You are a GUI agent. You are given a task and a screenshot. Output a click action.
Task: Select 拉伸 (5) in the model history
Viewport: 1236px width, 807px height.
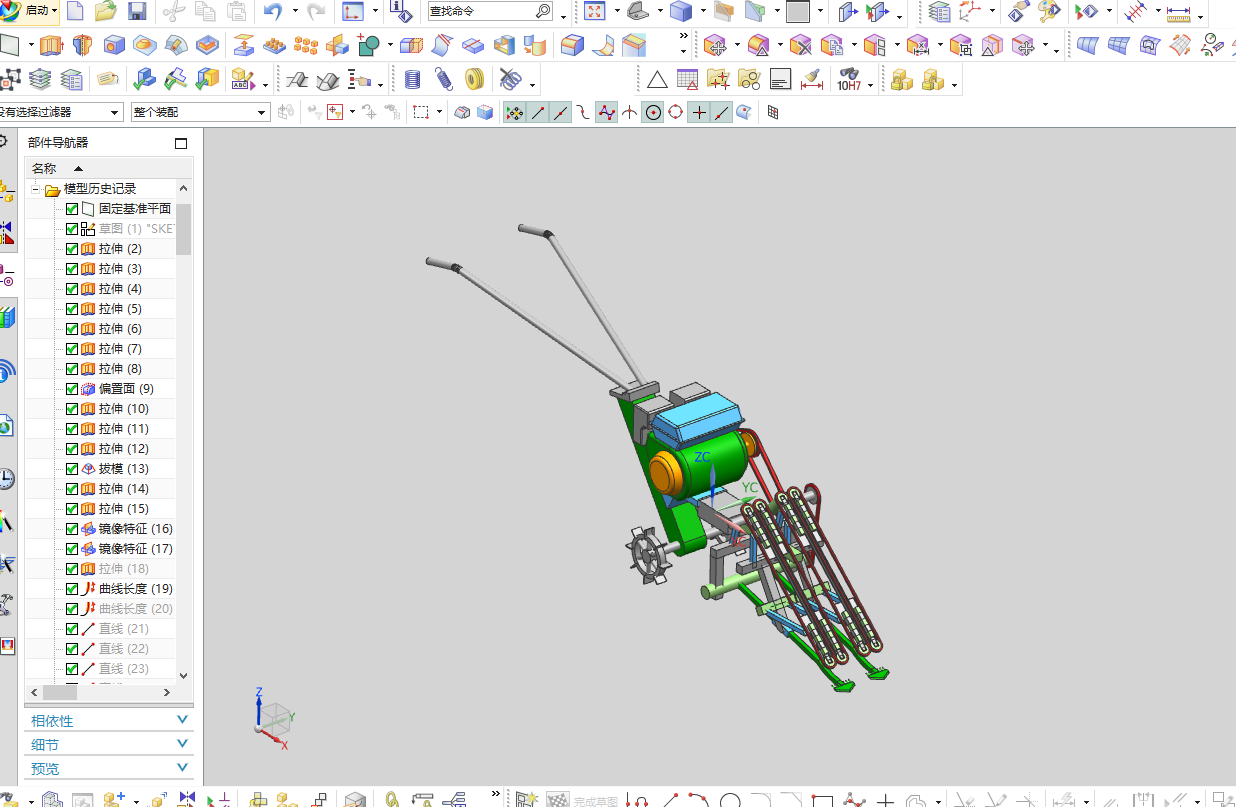[x=120, y=309]
